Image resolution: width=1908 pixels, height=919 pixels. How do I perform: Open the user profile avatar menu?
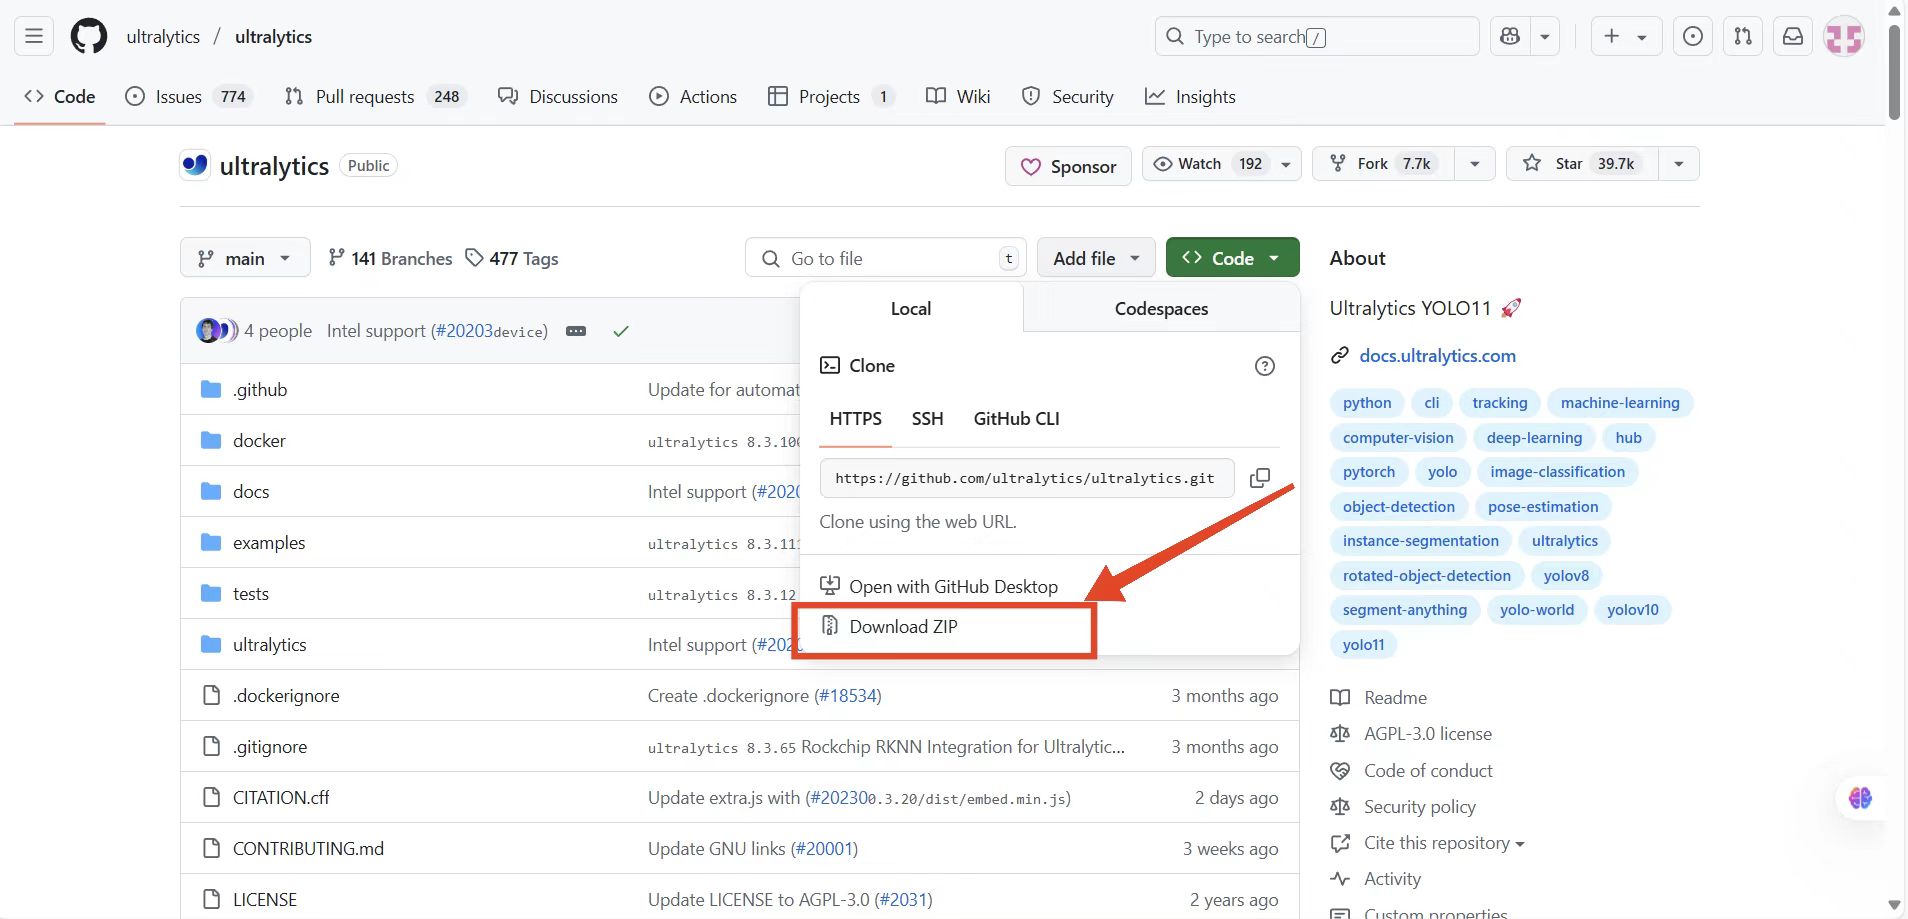point(1844,37)
